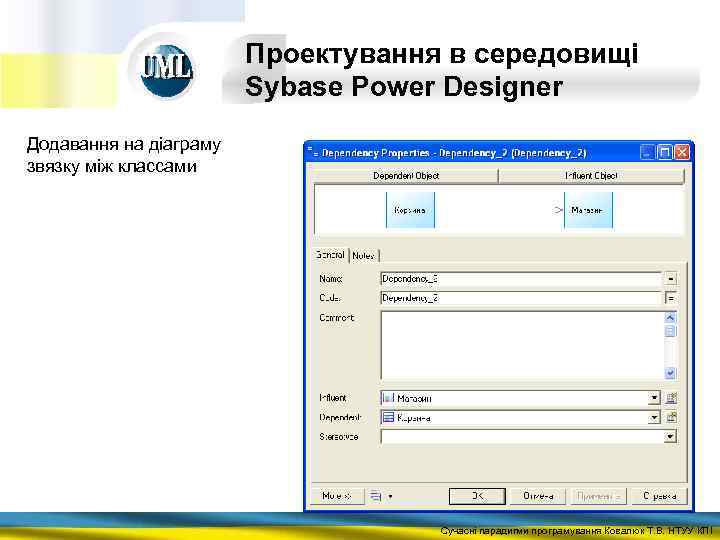Click the 'Influent' field label

click(x=333, y=398)
